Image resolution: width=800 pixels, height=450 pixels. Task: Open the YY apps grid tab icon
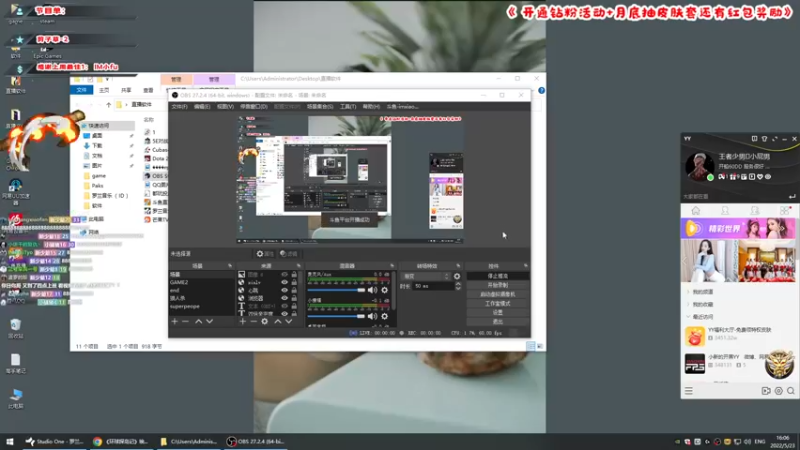tap(785, 211)
